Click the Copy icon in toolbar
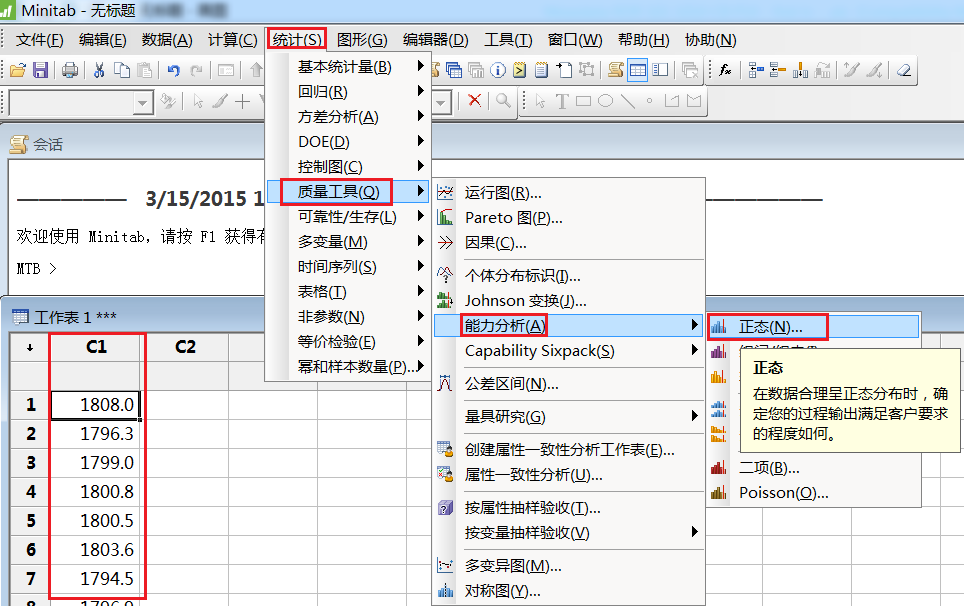Screen dimensions: 964x606 pyautogui.click(x=122, y=70)
